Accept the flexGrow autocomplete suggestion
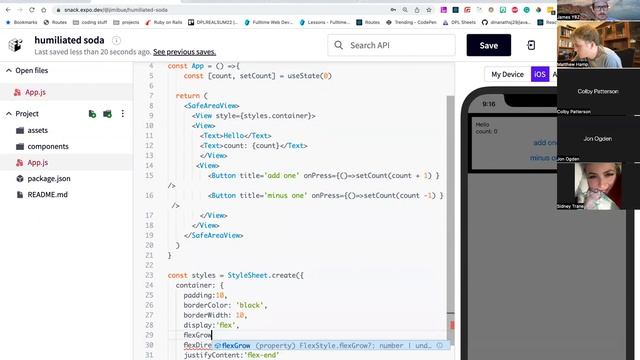640x360 pixels. coord(331,345)
